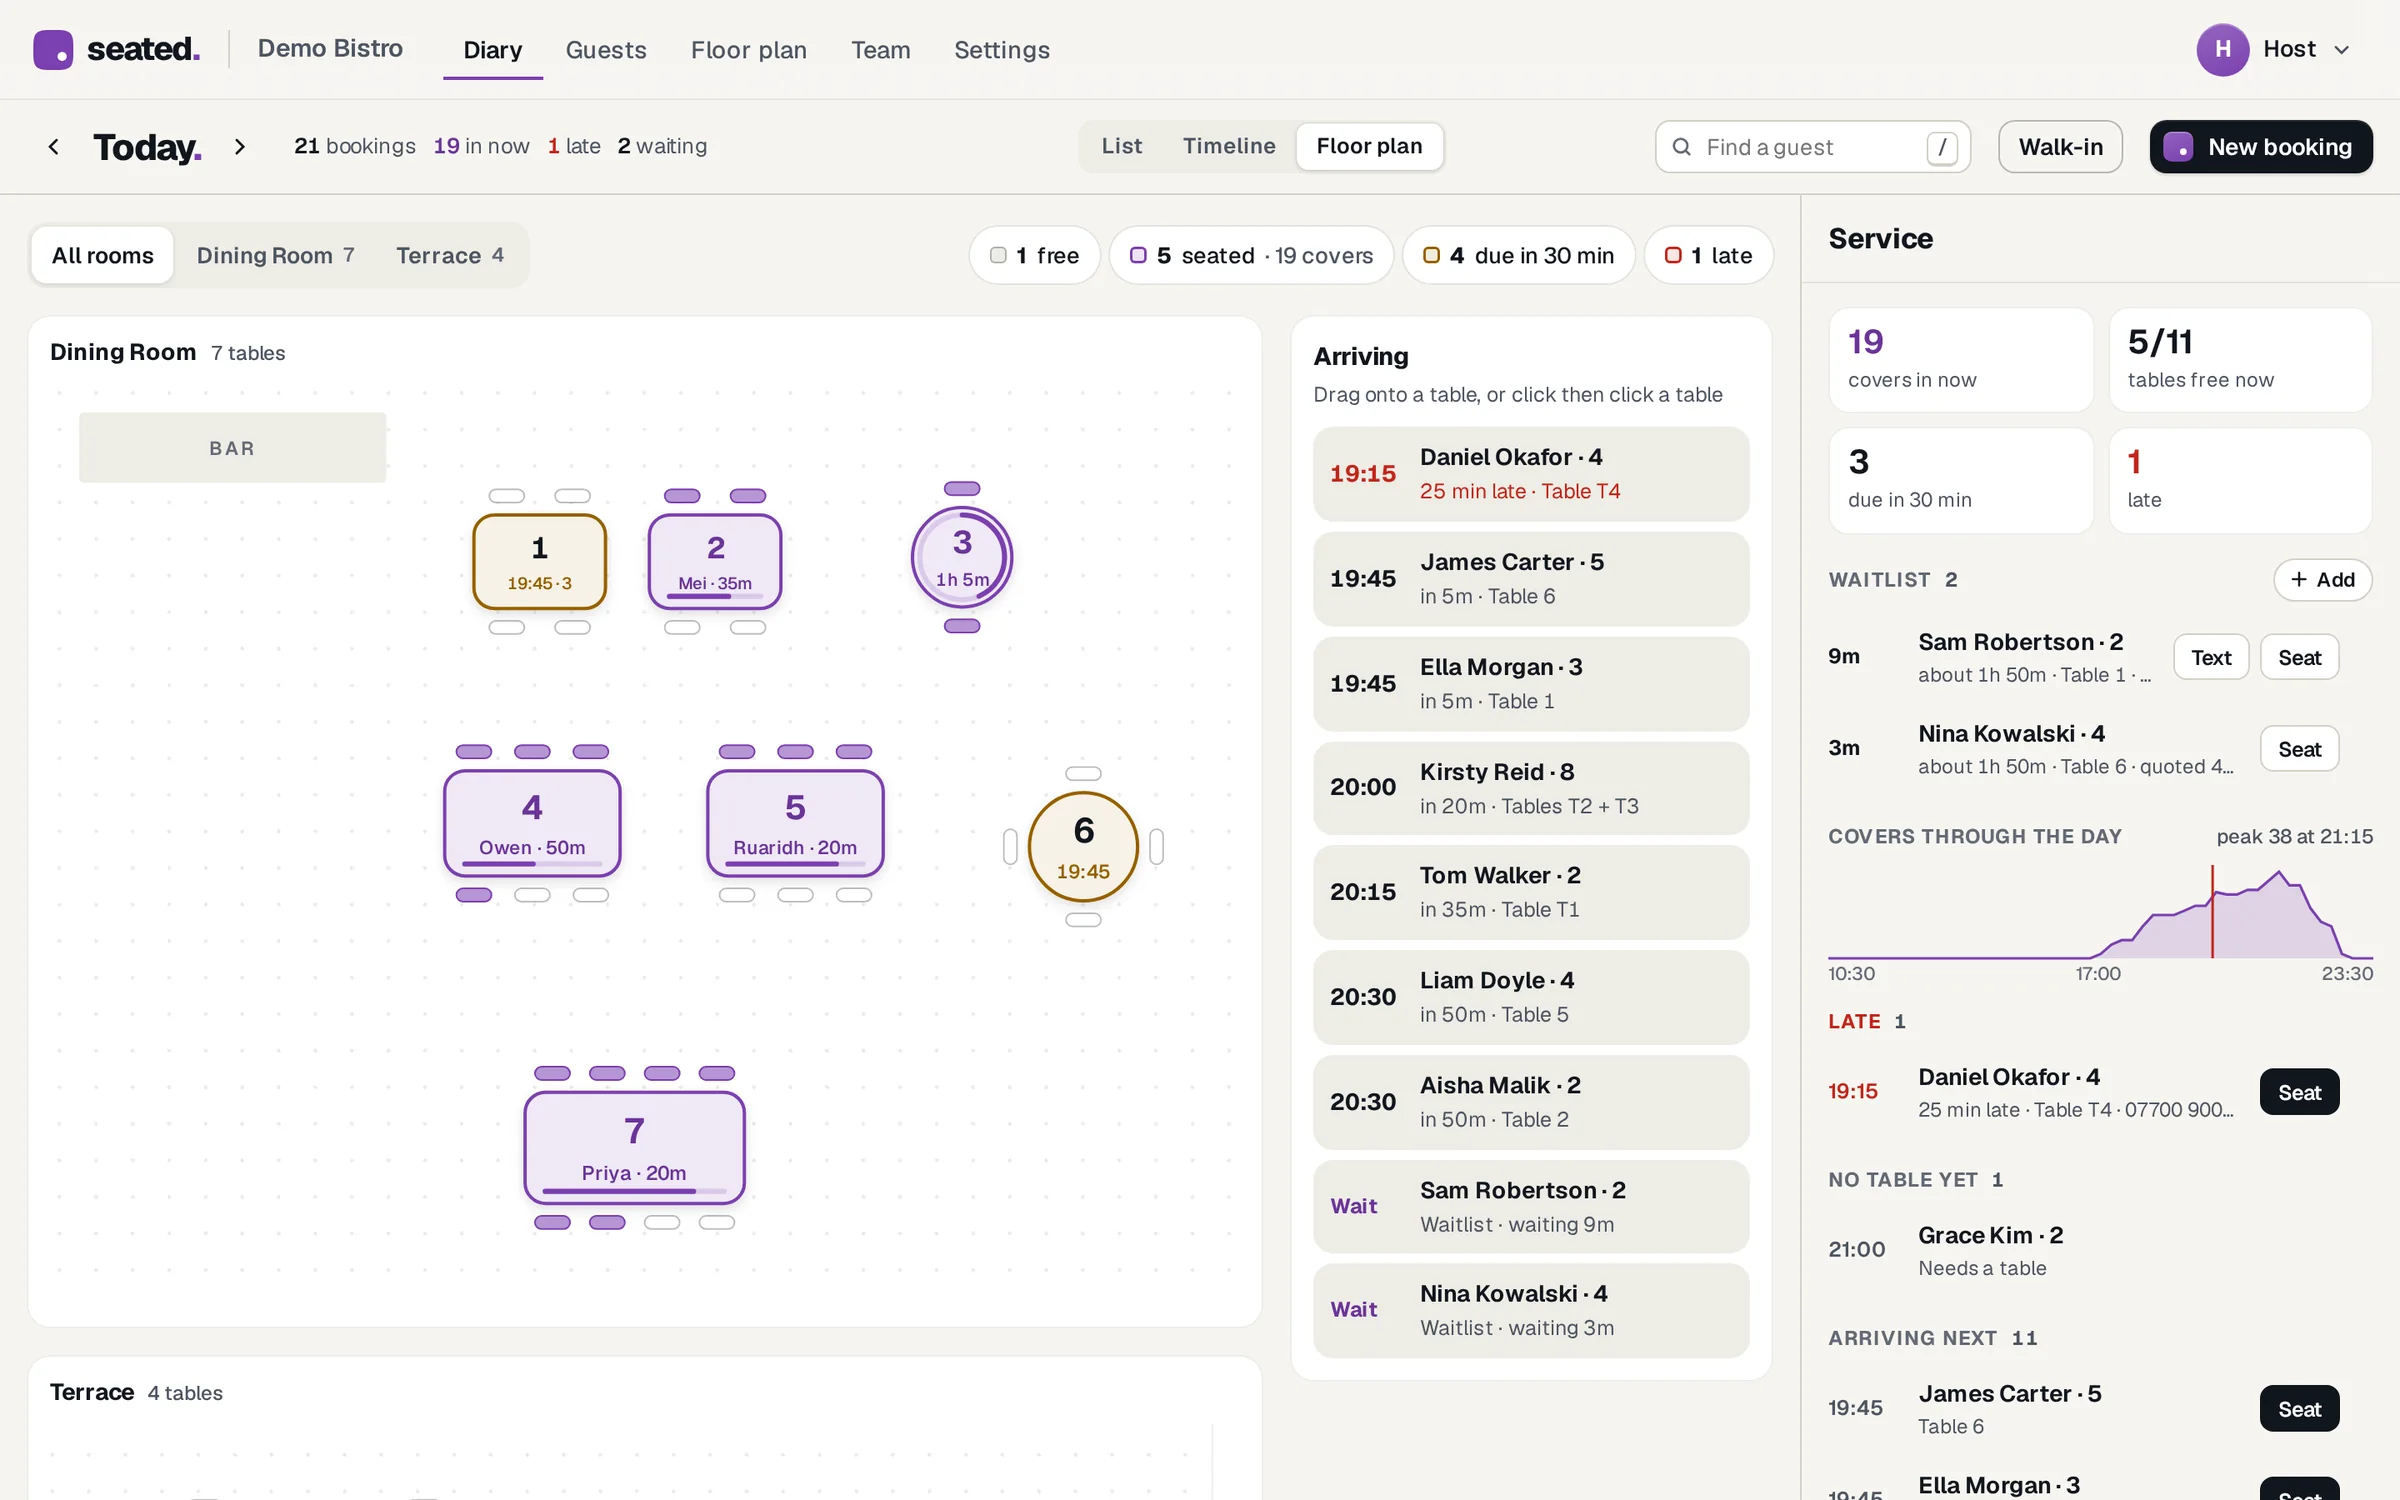Screen dimensions: 2400x1500
Task: Select the Floor plan view toggle
Action: 1369,147
